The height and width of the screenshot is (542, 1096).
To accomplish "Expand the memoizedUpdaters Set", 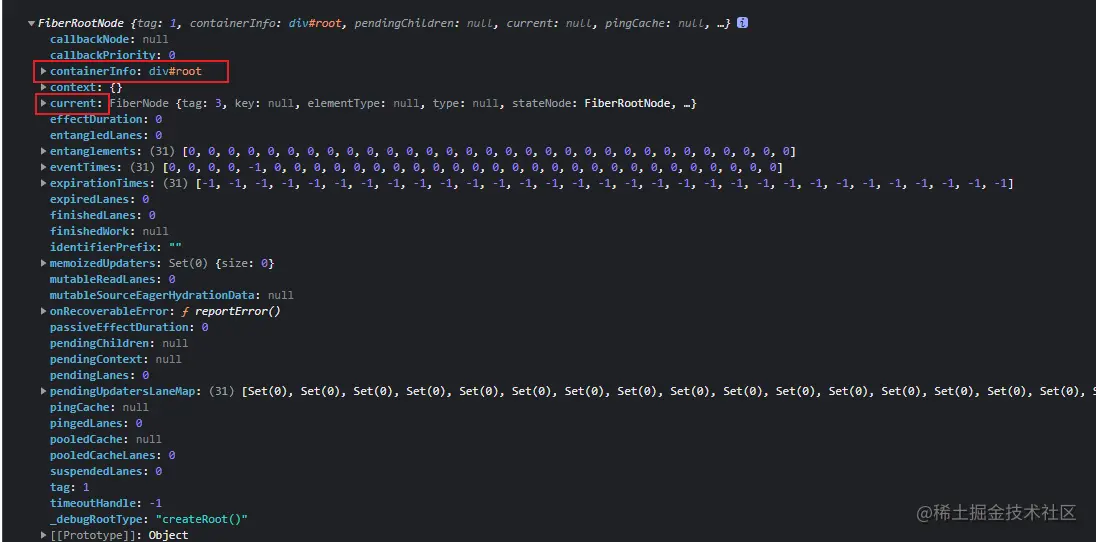I will coord(44,263).
